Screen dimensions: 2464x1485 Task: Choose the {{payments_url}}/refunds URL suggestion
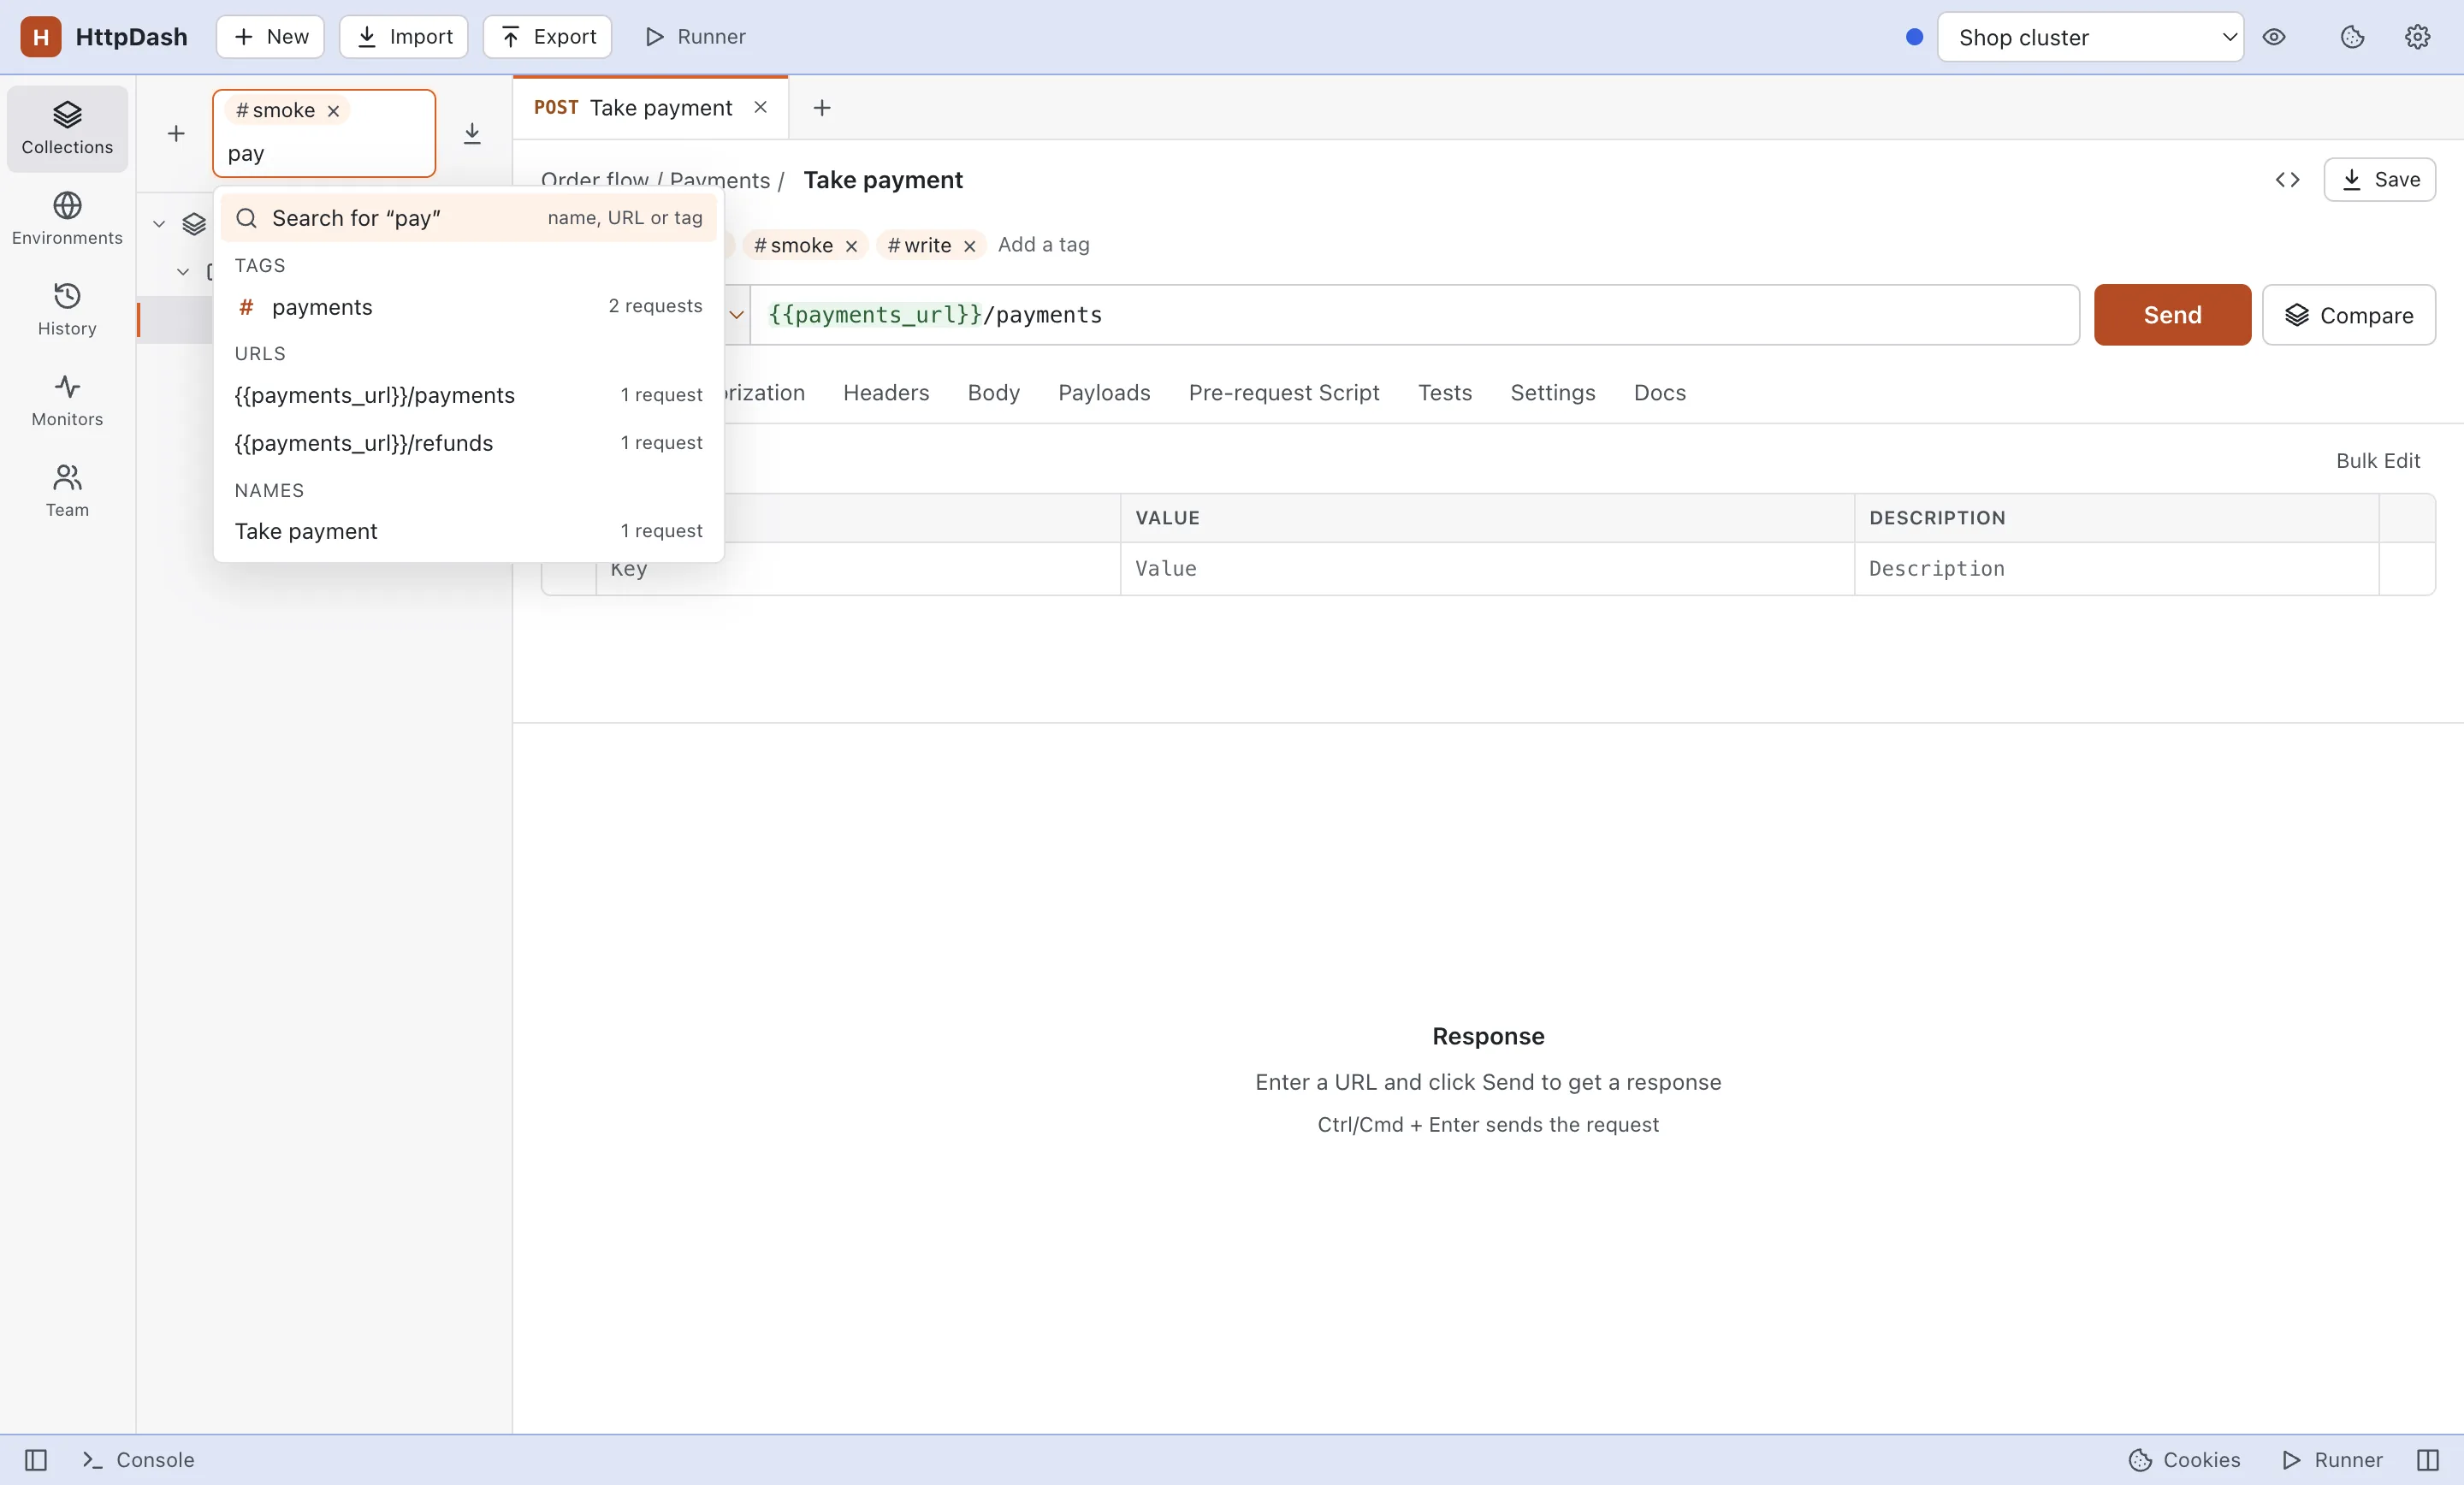coord(468,443)
